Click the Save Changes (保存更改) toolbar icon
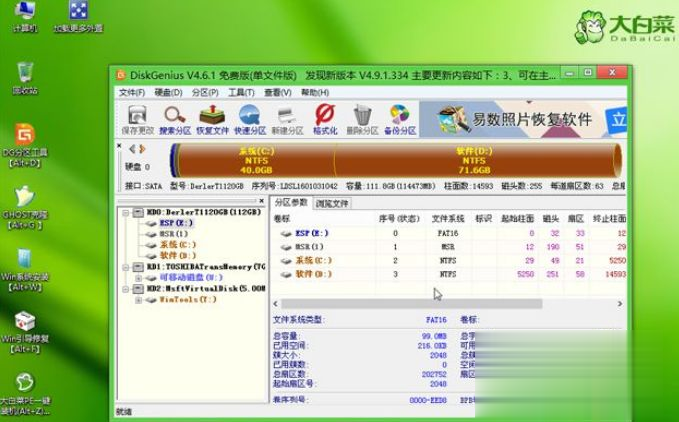This screenshot has width=679, height=422. pos(138,119)
